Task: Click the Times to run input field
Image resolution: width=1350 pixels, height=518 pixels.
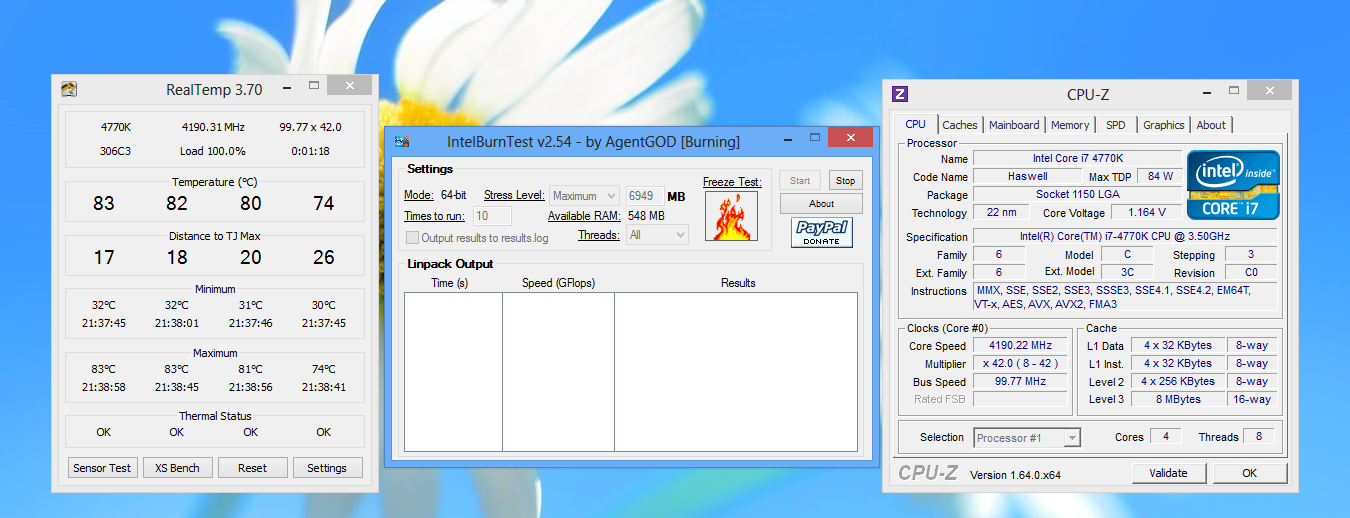Action: click(491, 216)
